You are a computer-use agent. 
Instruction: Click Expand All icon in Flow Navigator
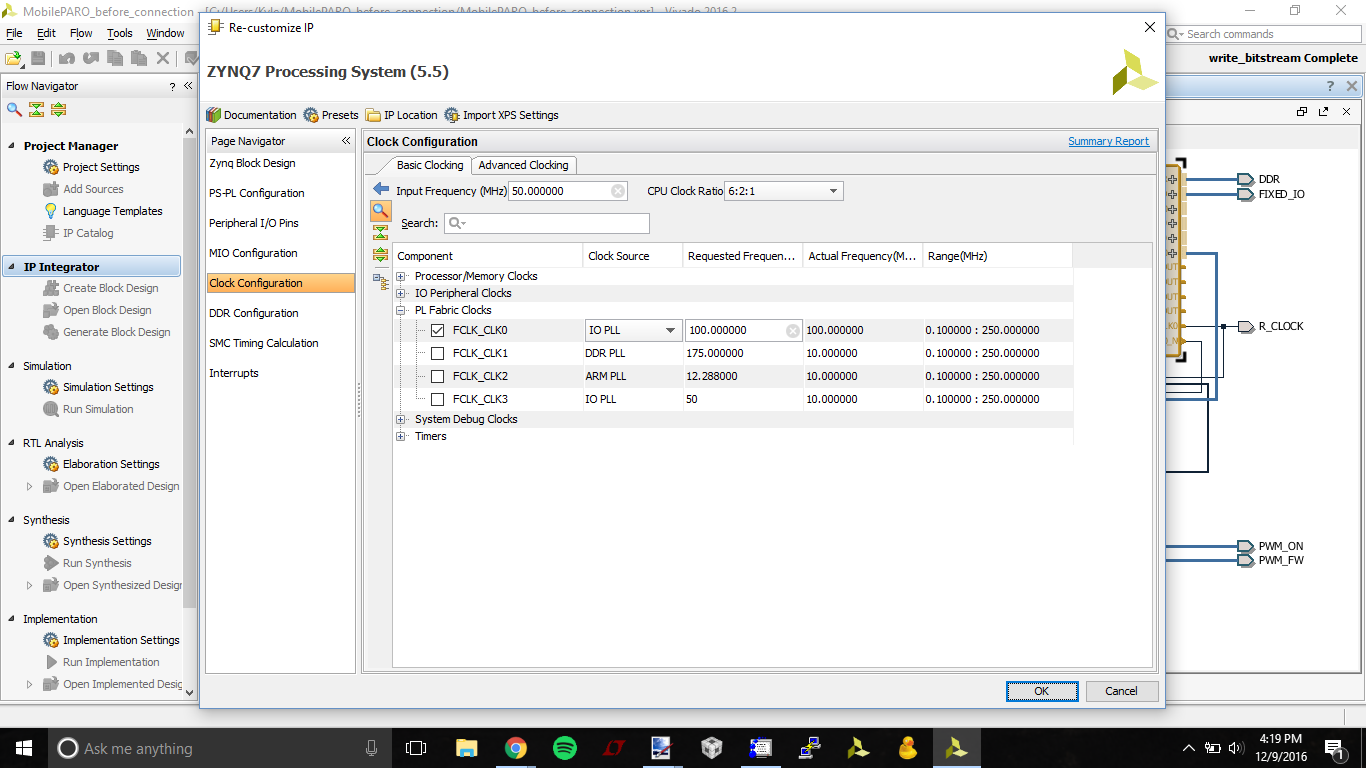(59, 109)
